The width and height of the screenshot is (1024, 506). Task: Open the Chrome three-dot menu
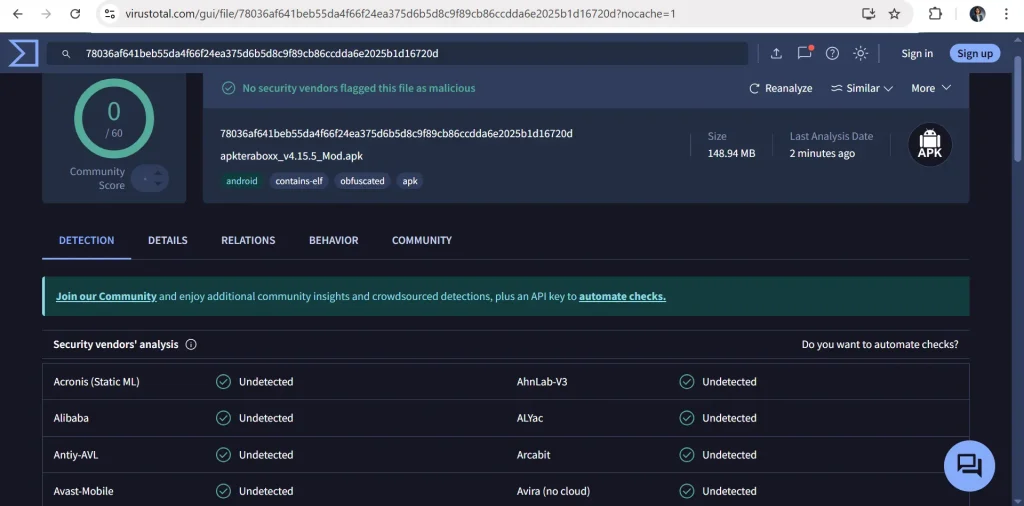pyautogui.click(x=1006, y=14)
